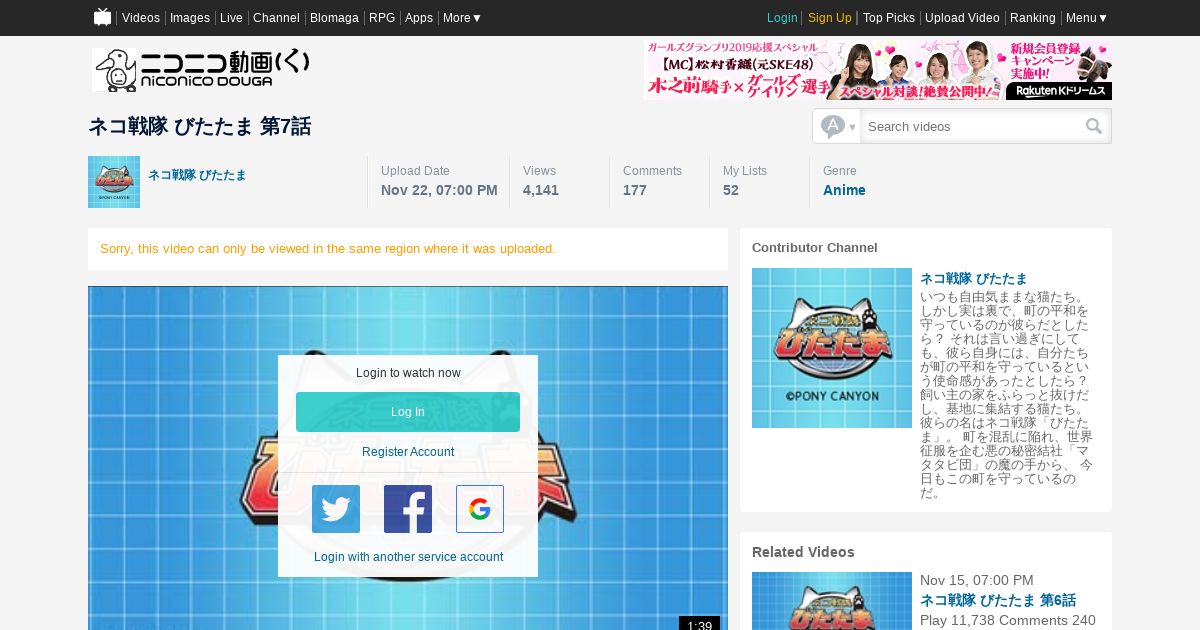This screenshot has height=630, width=1200.
Task: Click 'Play 11,738 Comments 240' text
Action: point(1008,620)
